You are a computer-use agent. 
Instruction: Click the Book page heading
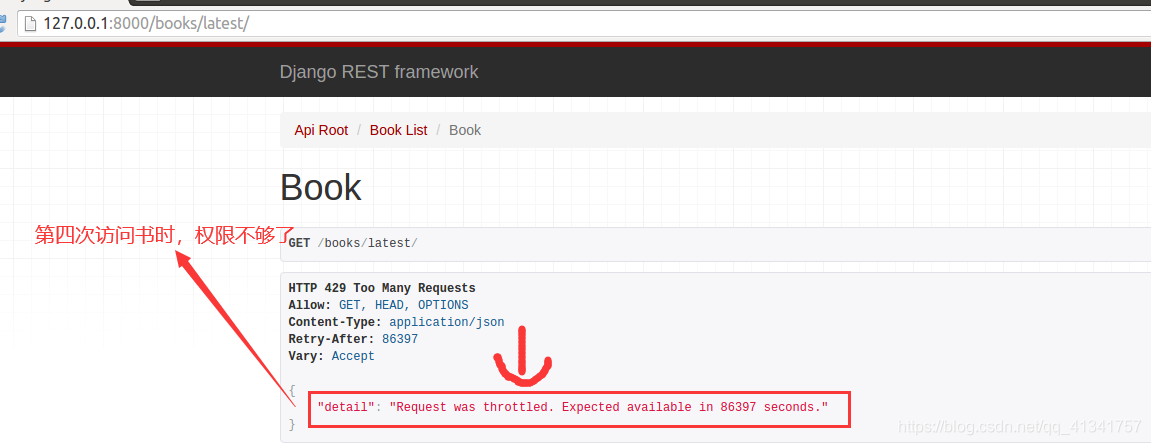(321, 187)
